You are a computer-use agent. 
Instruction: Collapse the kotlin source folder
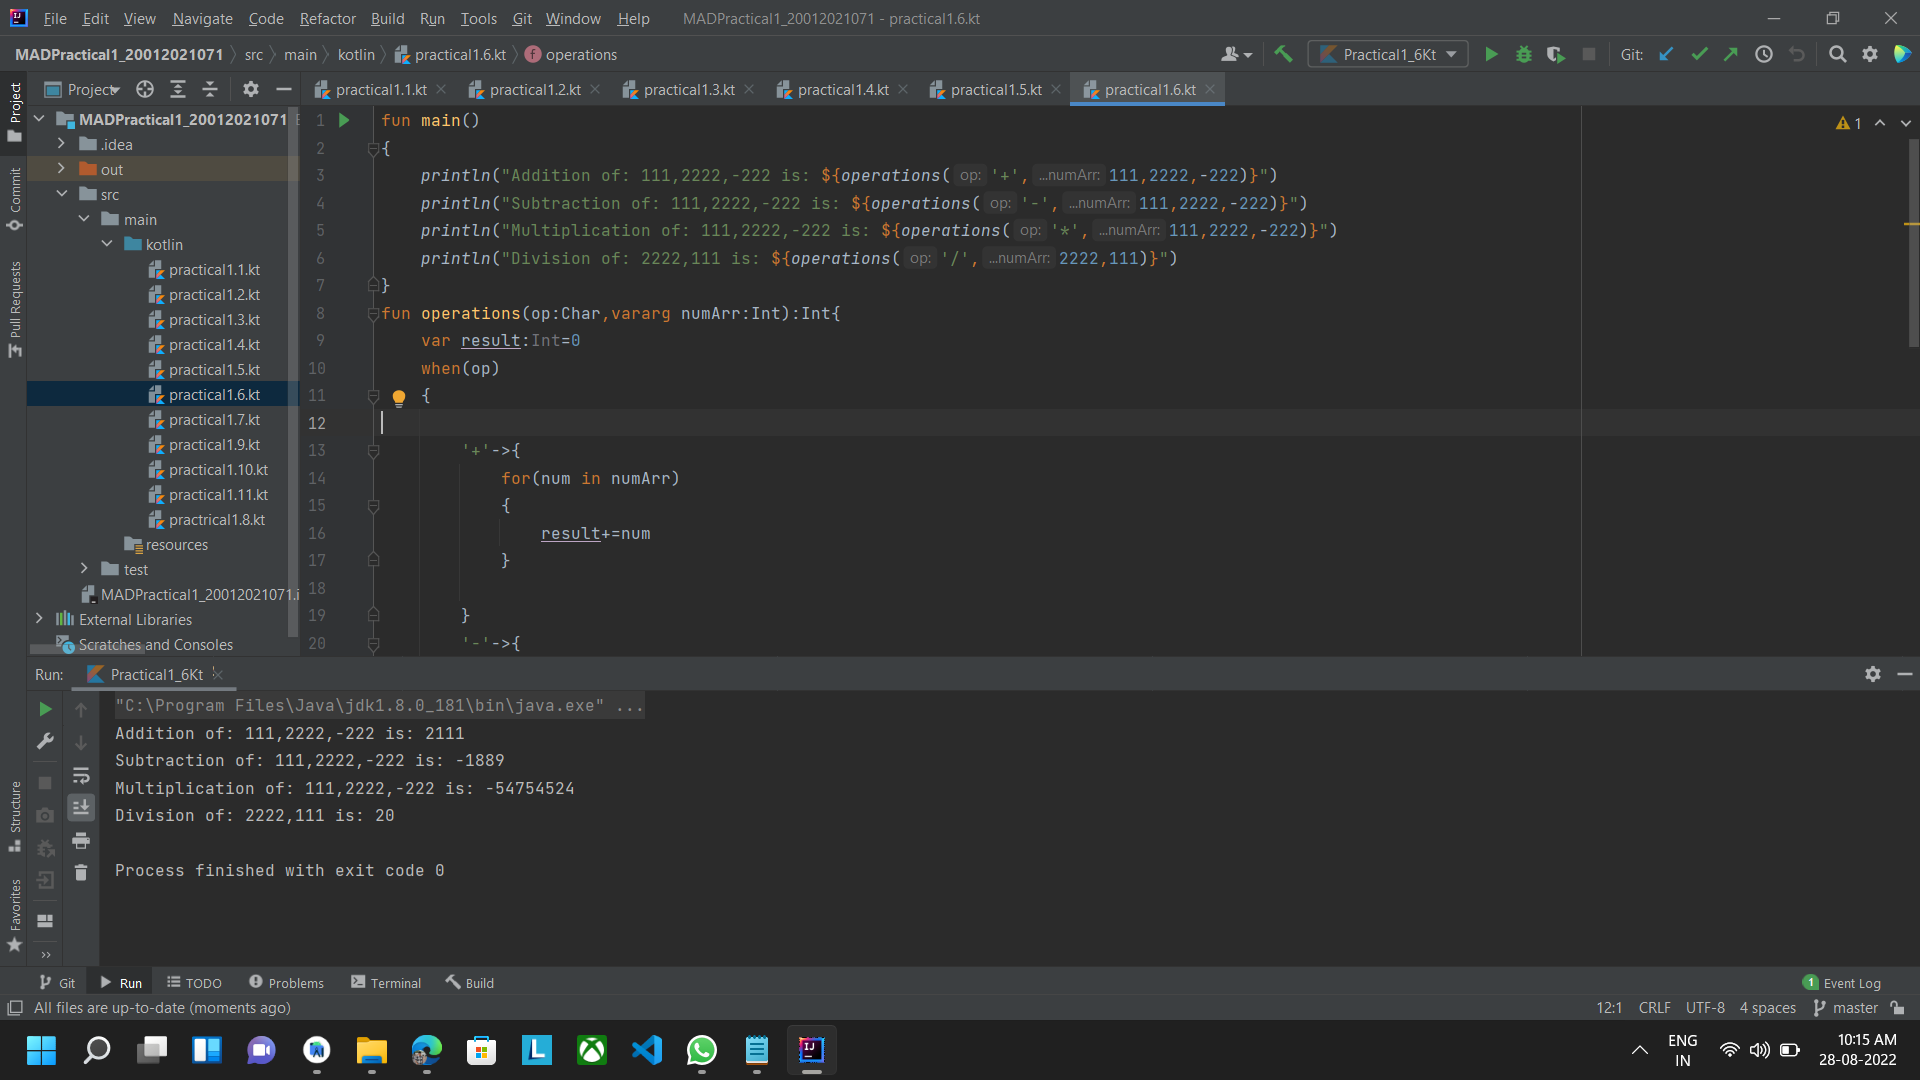click(x=107, y=244)
